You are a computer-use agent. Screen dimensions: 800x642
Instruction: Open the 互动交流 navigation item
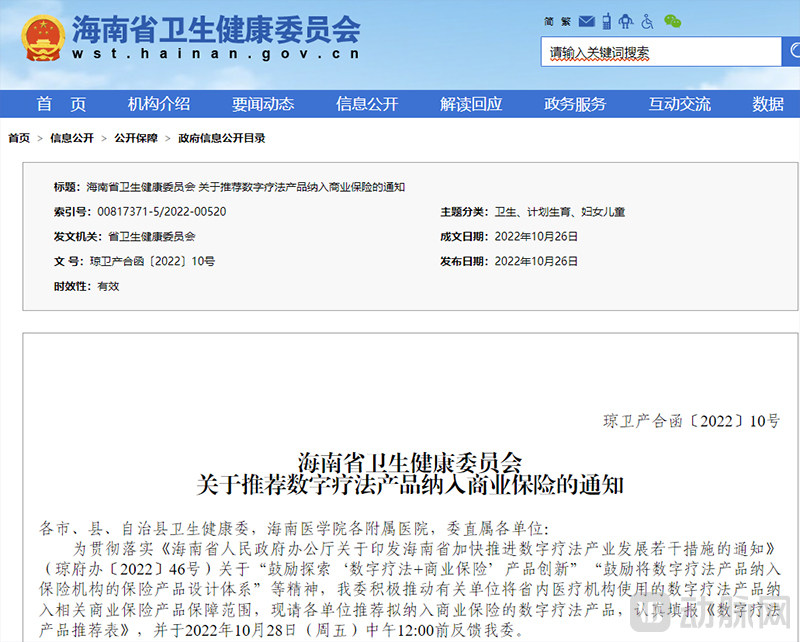680,104
